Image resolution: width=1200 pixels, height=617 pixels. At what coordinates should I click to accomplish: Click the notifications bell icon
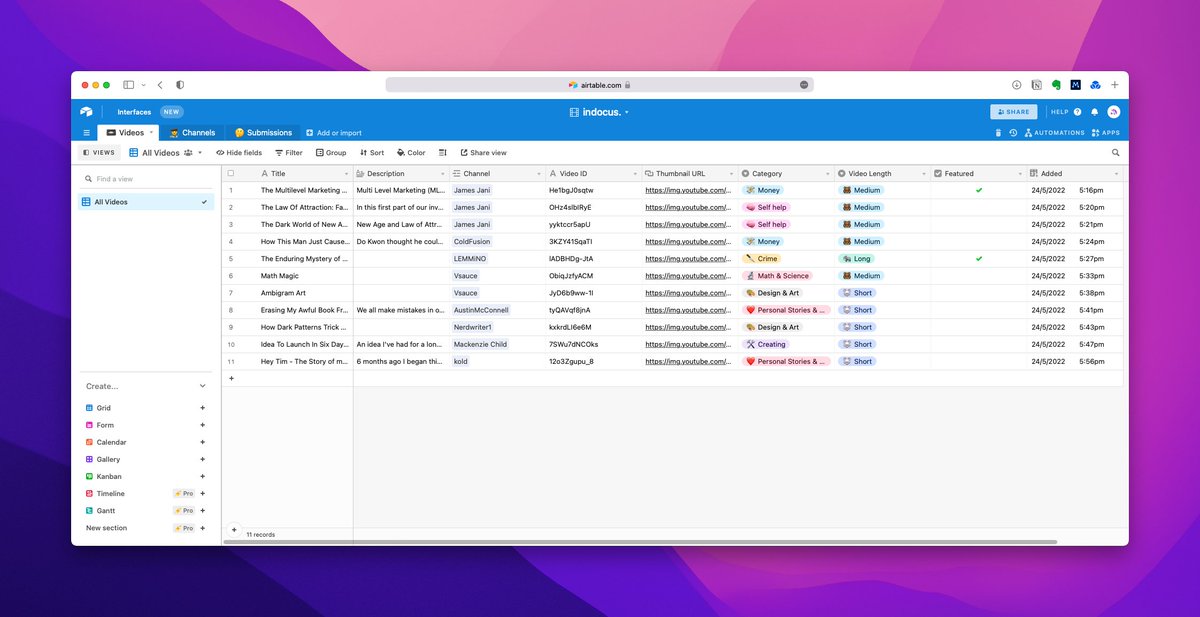click(1094, 112)
